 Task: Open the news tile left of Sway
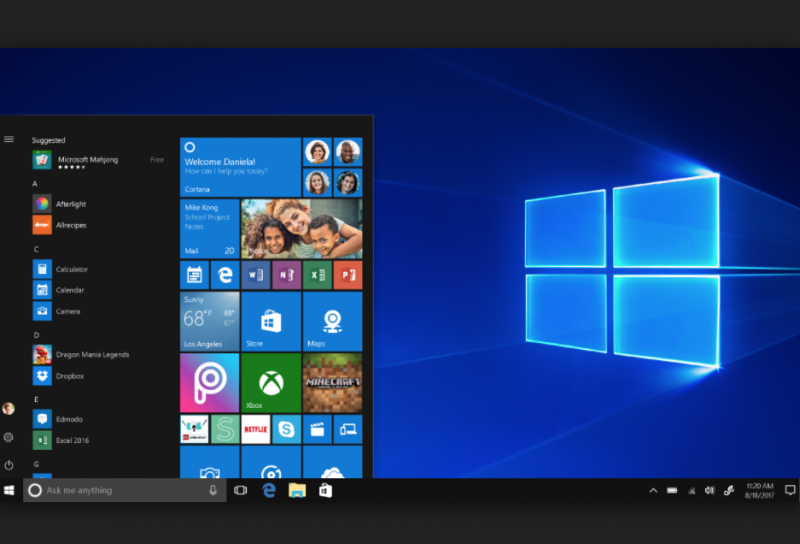(x=194, y=429)
